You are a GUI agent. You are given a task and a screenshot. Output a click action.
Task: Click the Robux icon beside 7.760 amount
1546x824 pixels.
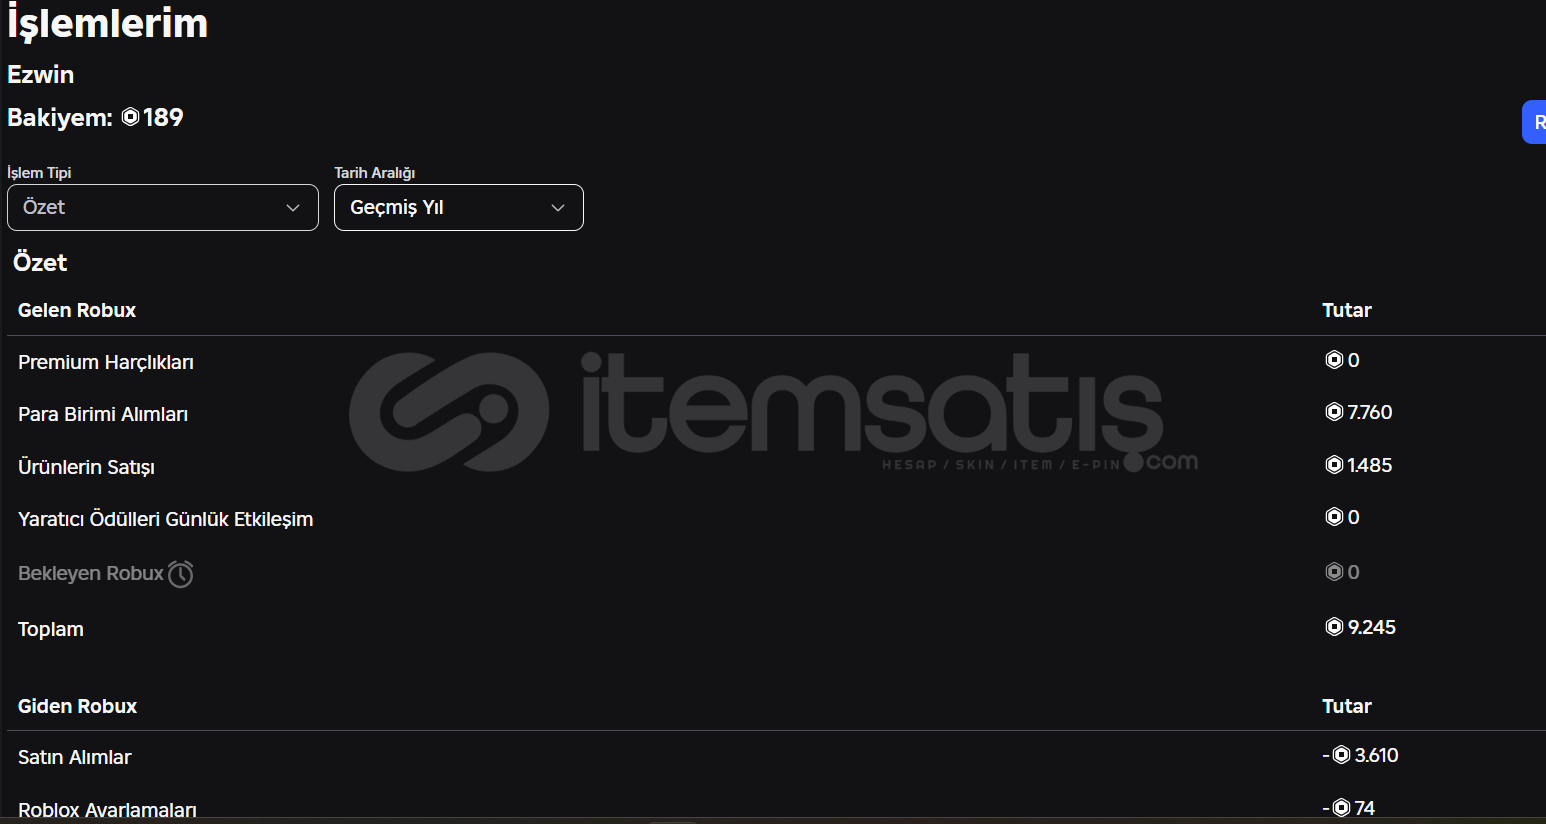(x=1334, y=412)
